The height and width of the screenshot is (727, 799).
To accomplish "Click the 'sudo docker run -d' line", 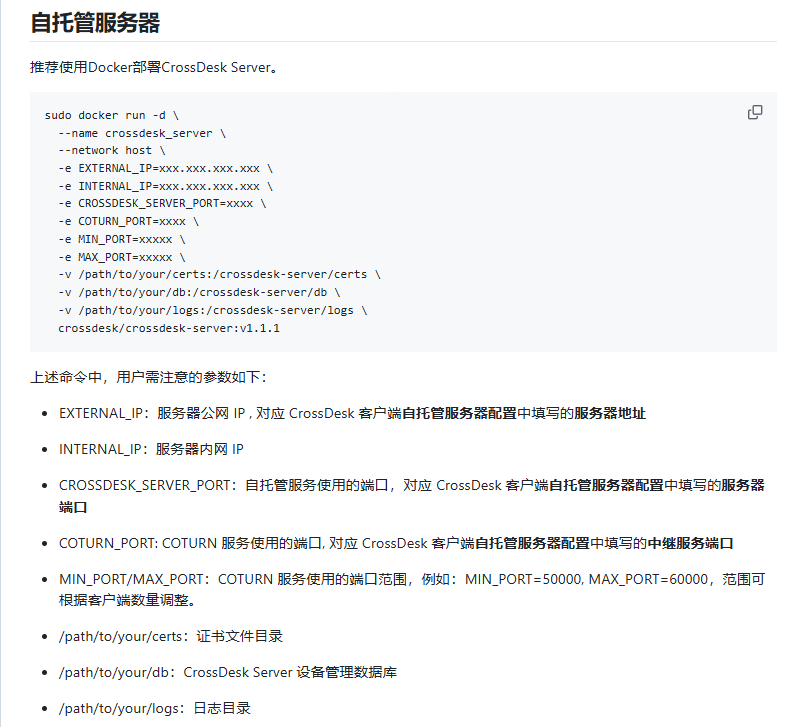I will (112, 116).
